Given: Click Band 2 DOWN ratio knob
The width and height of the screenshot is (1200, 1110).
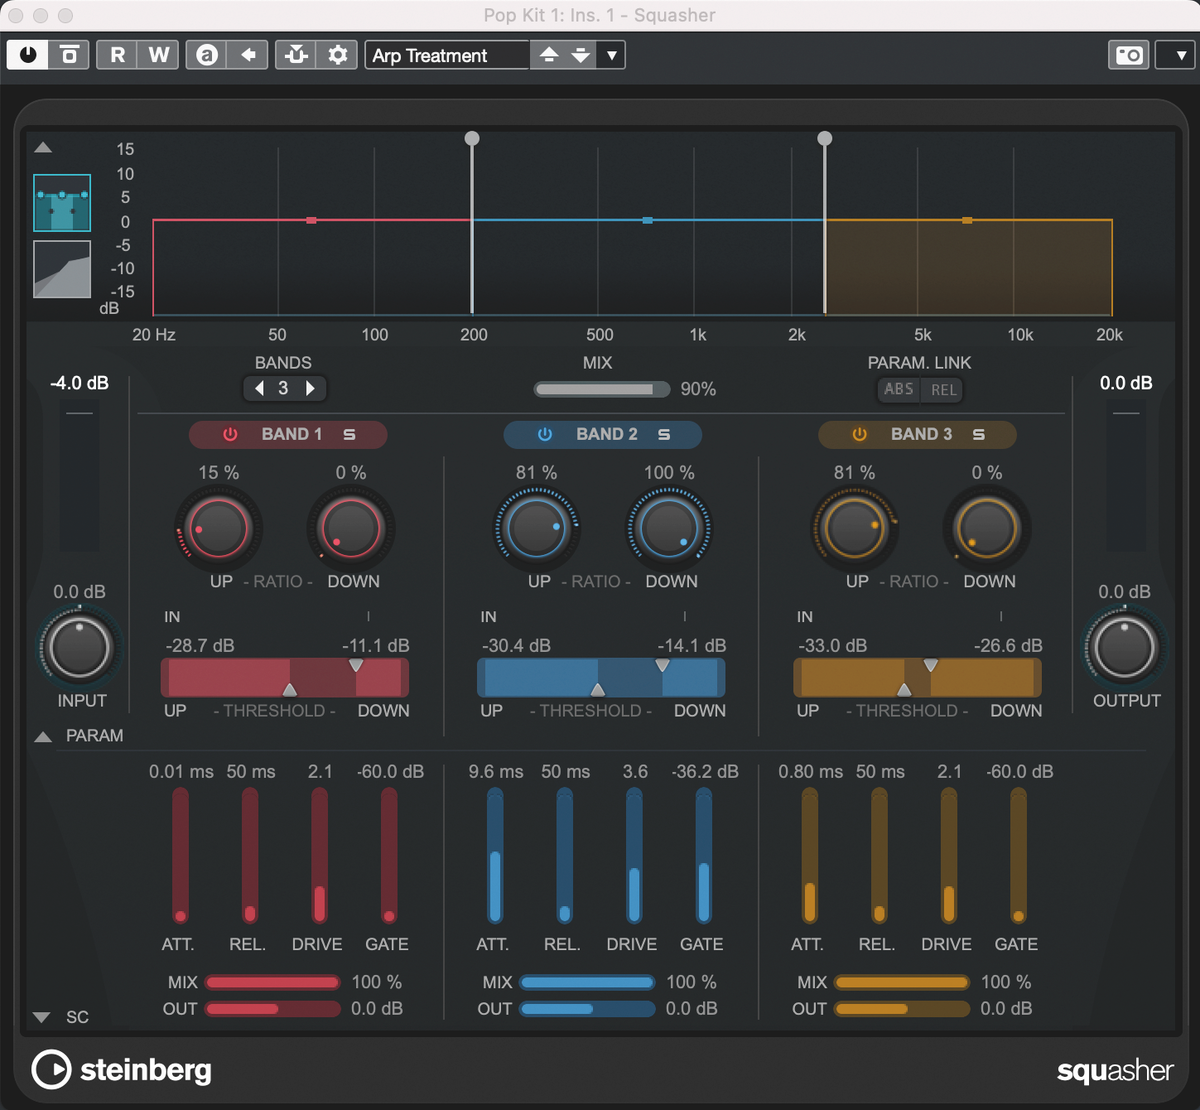Looking at the screenshot, I should click(669, 527).
